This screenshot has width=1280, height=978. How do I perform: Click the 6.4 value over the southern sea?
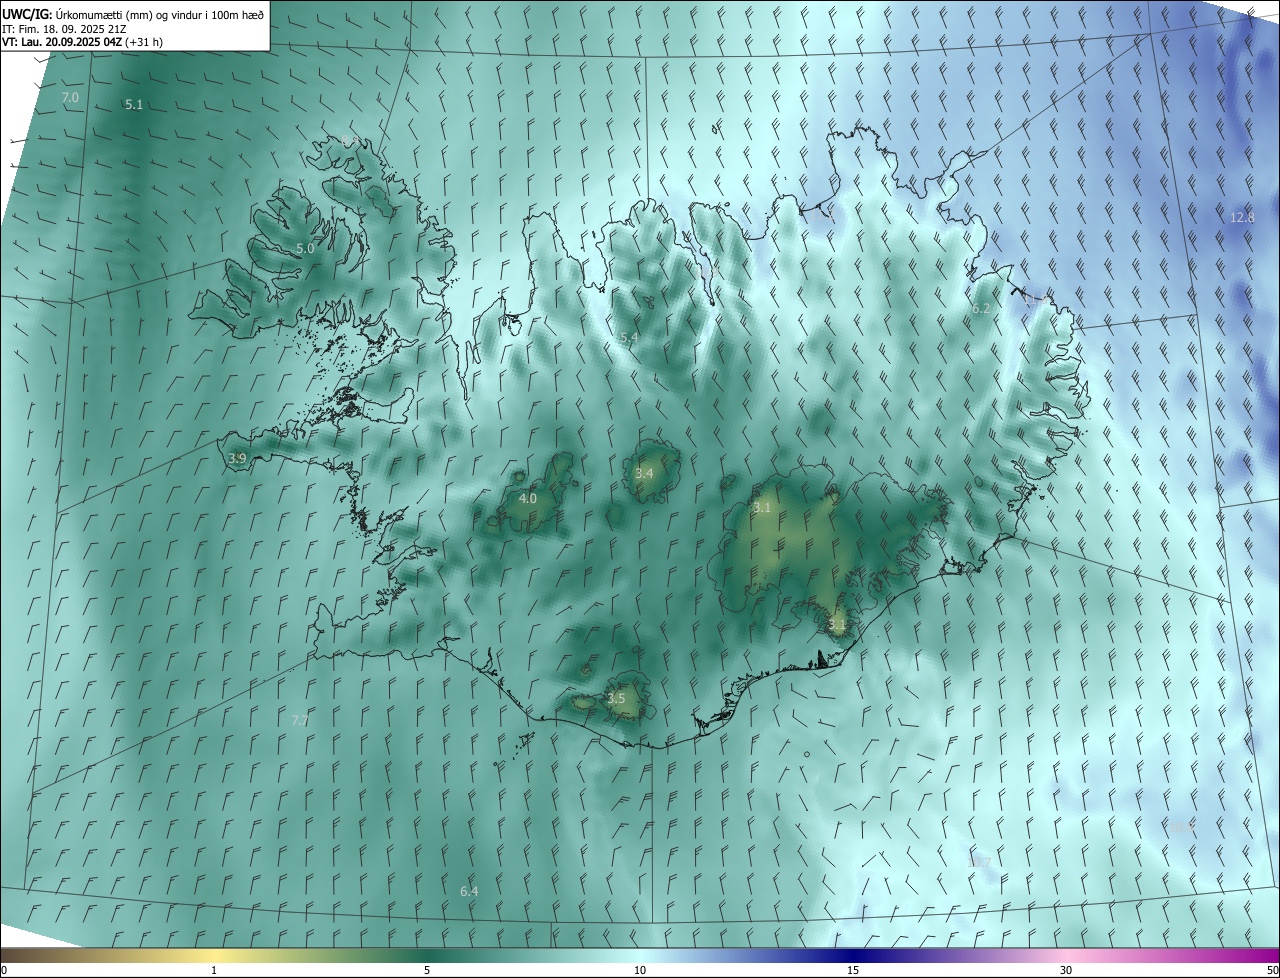pyautogui.click(x=469, y=891)
